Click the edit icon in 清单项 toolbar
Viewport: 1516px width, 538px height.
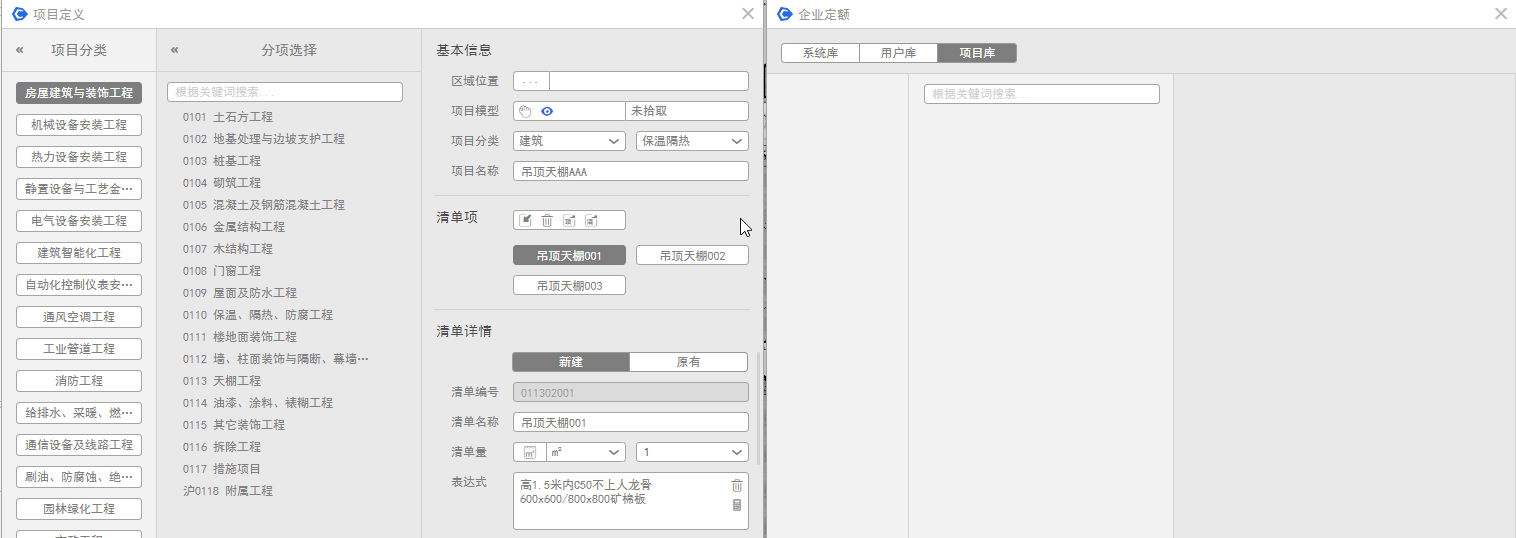[526, 220]
